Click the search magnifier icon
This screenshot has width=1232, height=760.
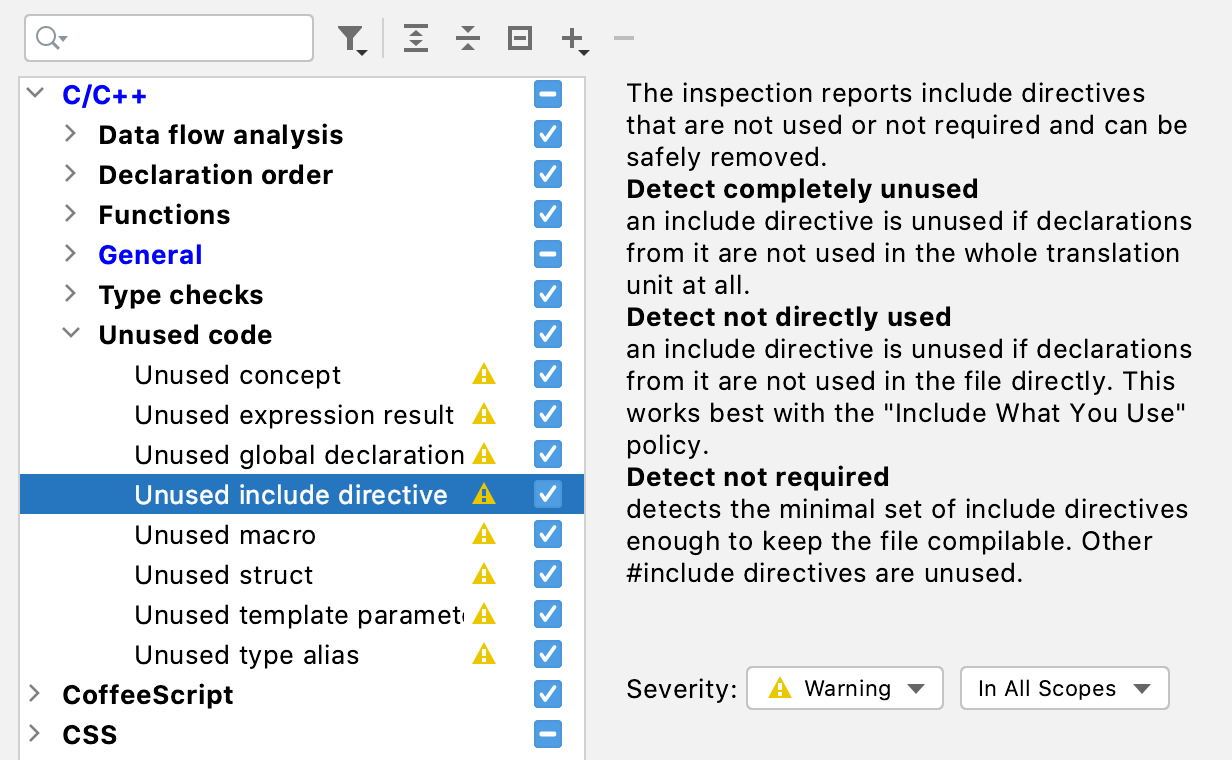point(50,39)
